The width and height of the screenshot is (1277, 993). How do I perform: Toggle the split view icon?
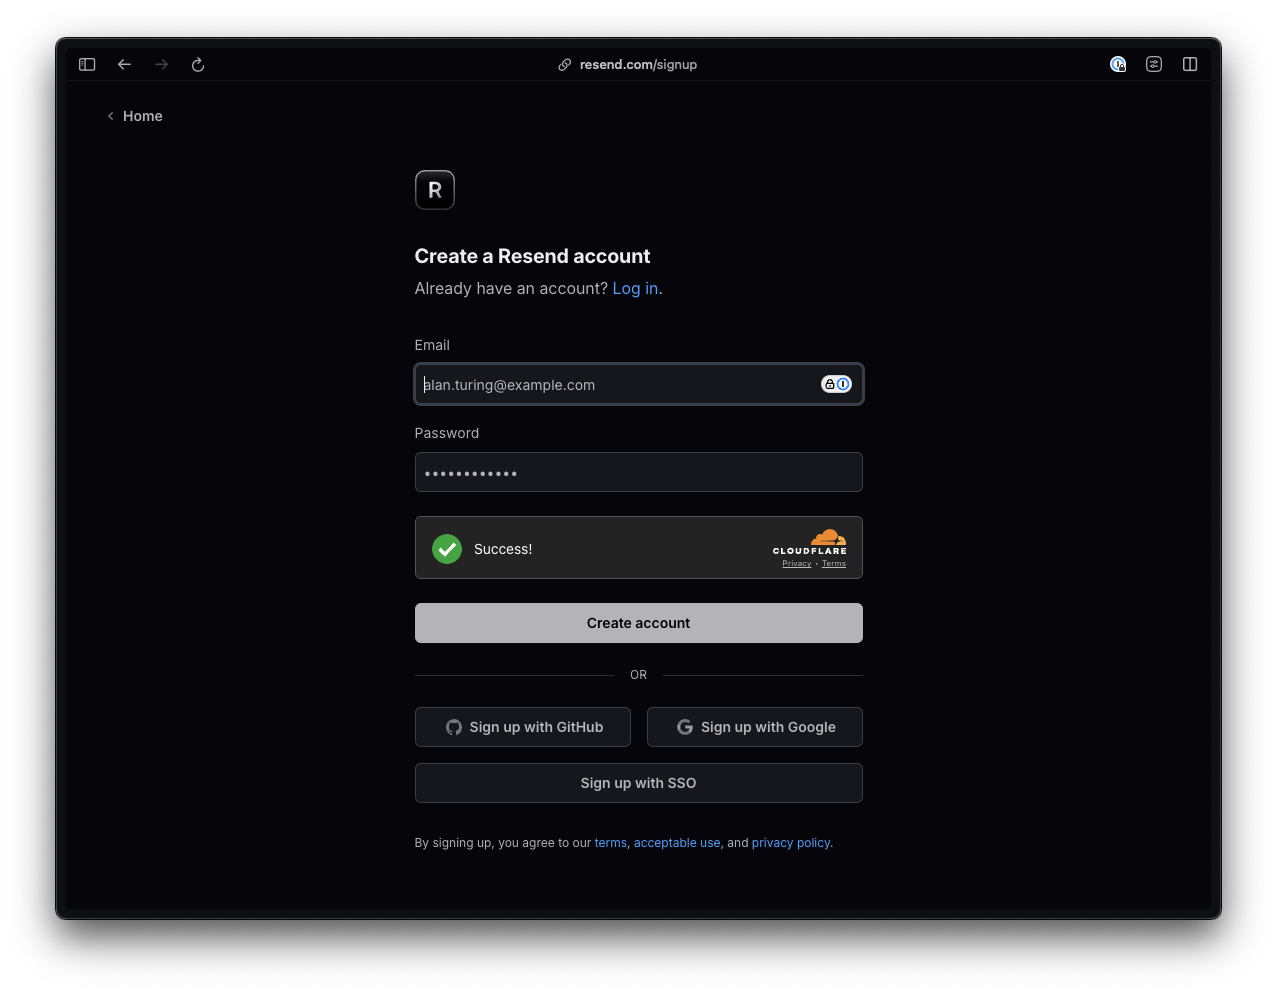(1190, 64)
